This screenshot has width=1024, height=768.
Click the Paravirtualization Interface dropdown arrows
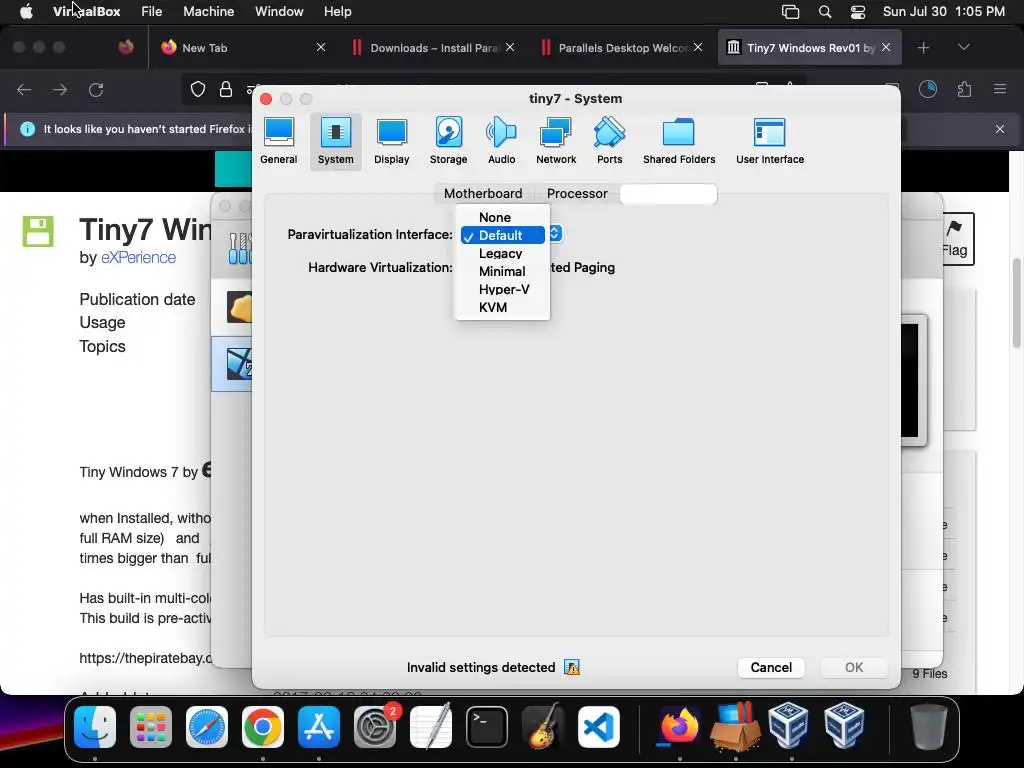(x=554, y=234)
